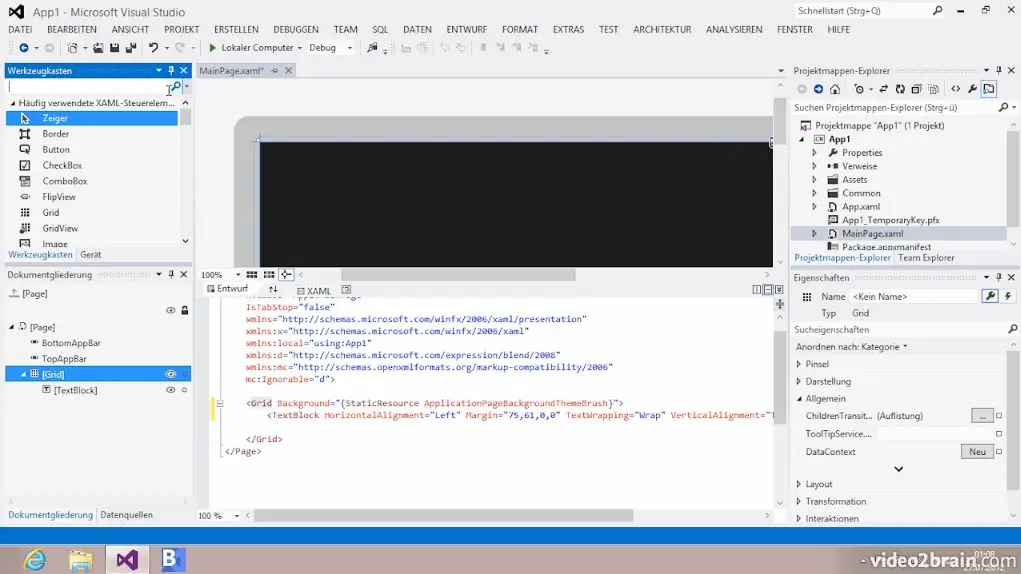Click the horizontal split view icon
Viewport: 1021px width, 574px height.
click(x=768, y=290)
